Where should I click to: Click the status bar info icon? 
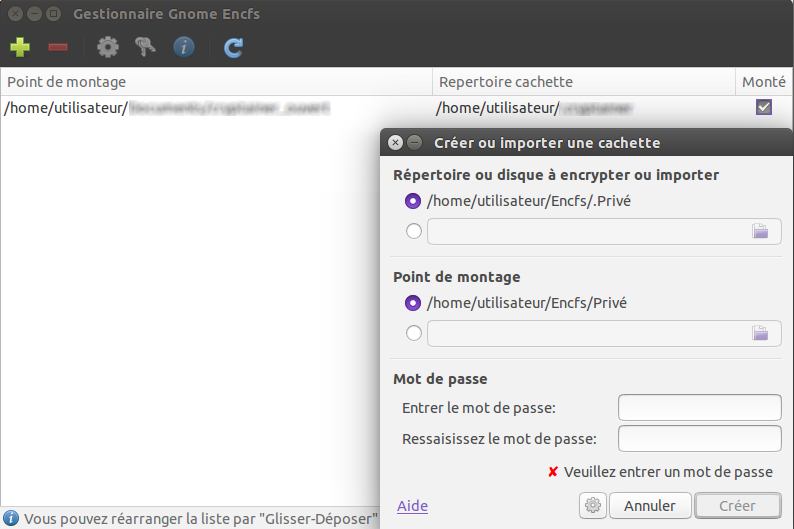11,518
